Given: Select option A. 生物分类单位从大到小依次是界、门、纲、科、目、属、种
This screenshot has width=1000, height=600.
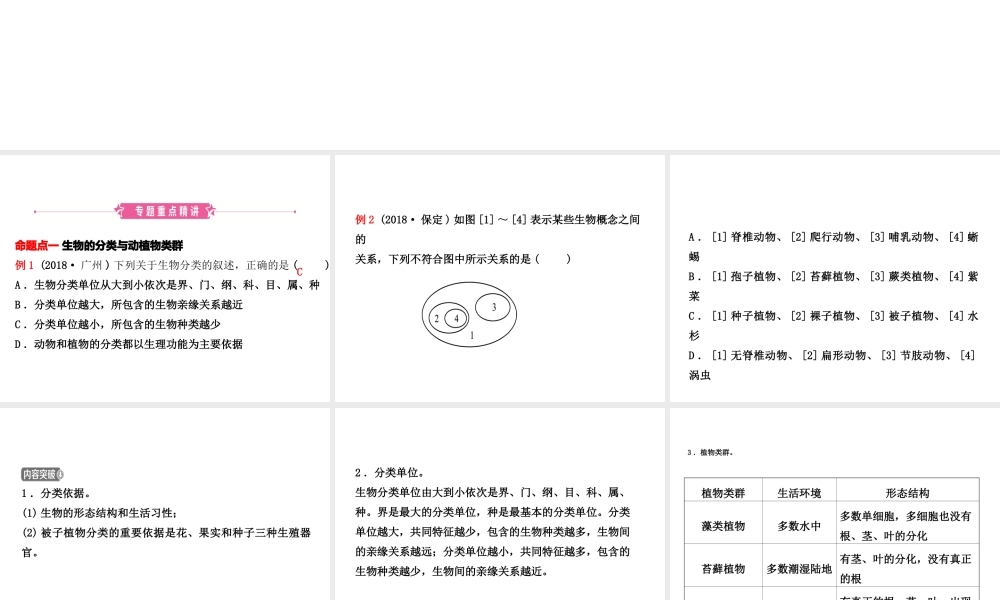Looking at the screenshot, I should (x=167, y=285).
